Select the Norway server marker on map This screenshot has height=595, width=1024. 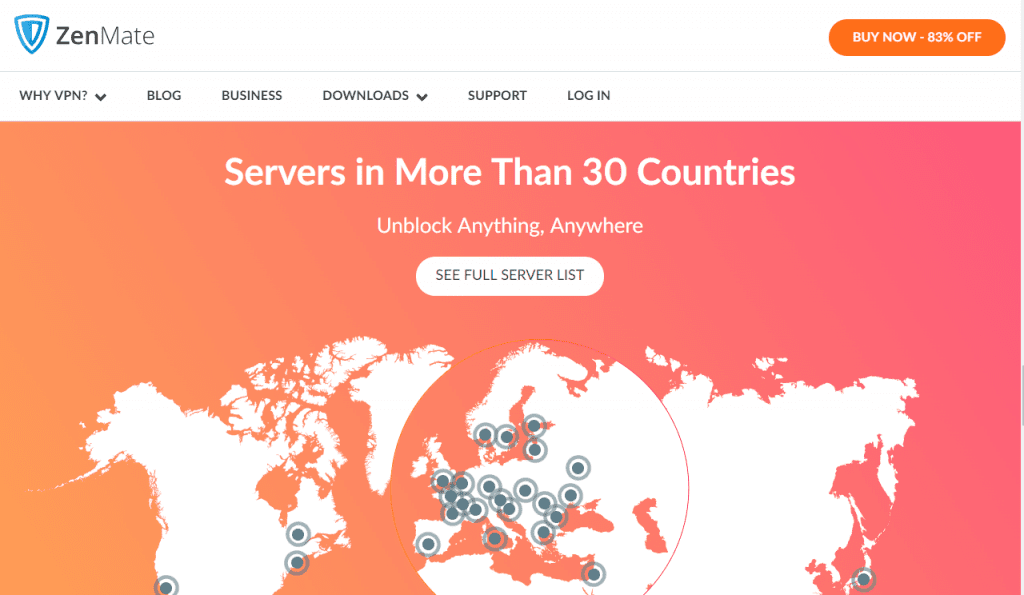[x=485, y=434]
